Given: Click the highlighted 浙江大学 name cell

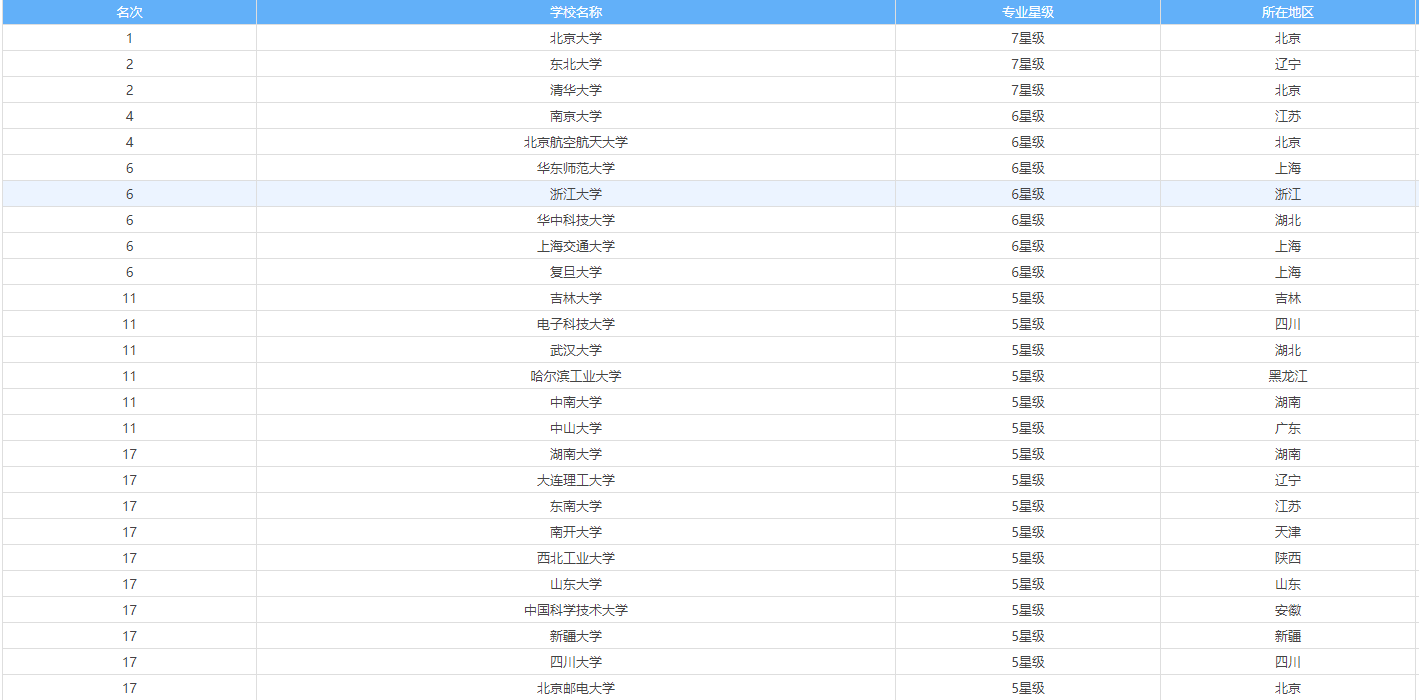Looking at the screenshot, I should point(576,194).
